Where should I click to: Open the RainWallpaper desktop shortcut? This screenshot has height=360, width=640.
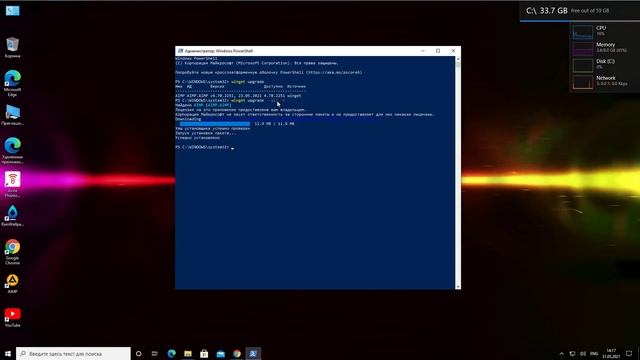[13, 216]
